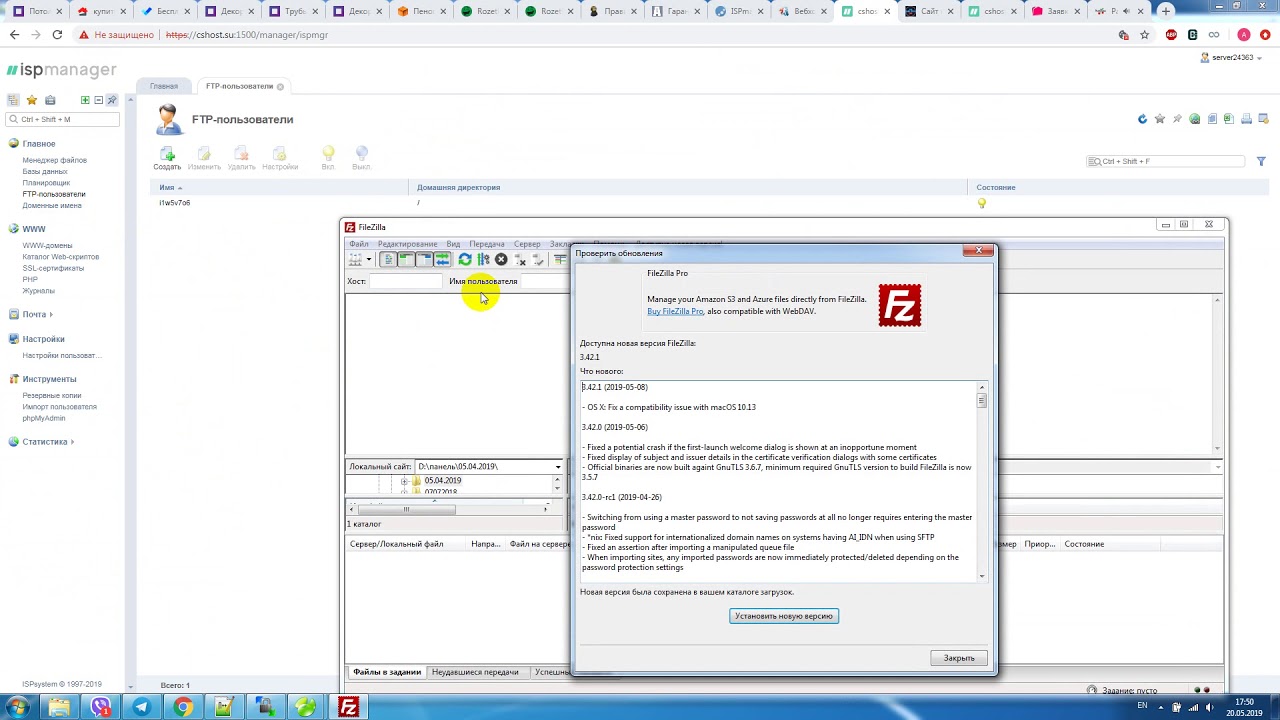The height and width of the screenshot is (720, 1280).
Task: Open SSL-сертификаты in the sidebar
Action: [x=53, y=268]
